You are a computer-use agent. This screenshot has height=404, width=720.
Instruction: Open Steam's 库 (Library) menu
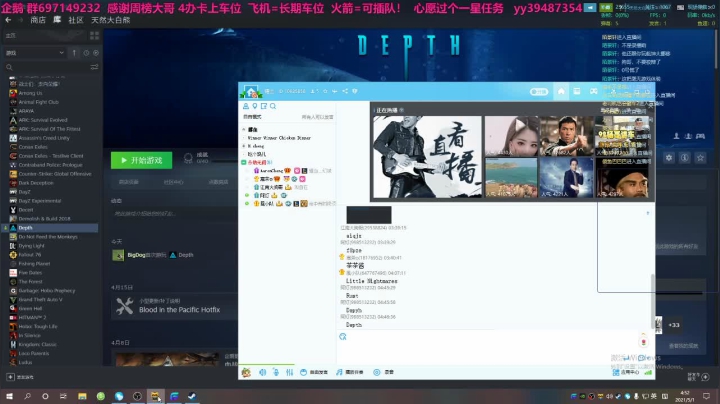[57, 20]
